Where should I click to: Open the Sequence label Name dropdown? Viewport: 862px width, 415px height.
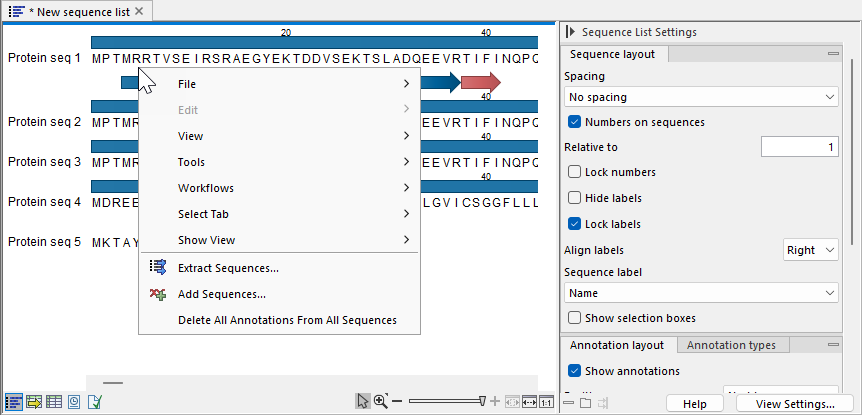click(x=701, y=293)
